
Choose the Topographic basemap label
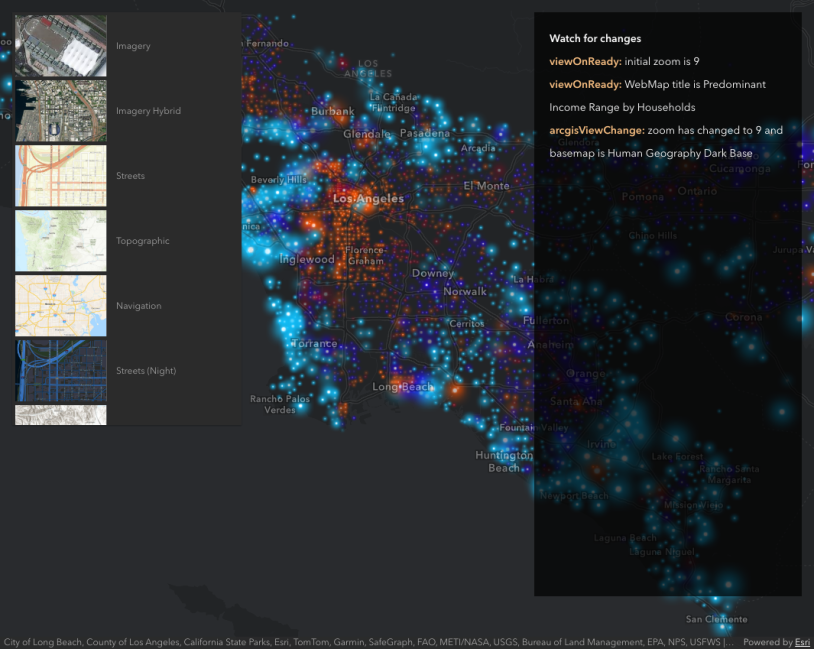click(x=142, y=241)
